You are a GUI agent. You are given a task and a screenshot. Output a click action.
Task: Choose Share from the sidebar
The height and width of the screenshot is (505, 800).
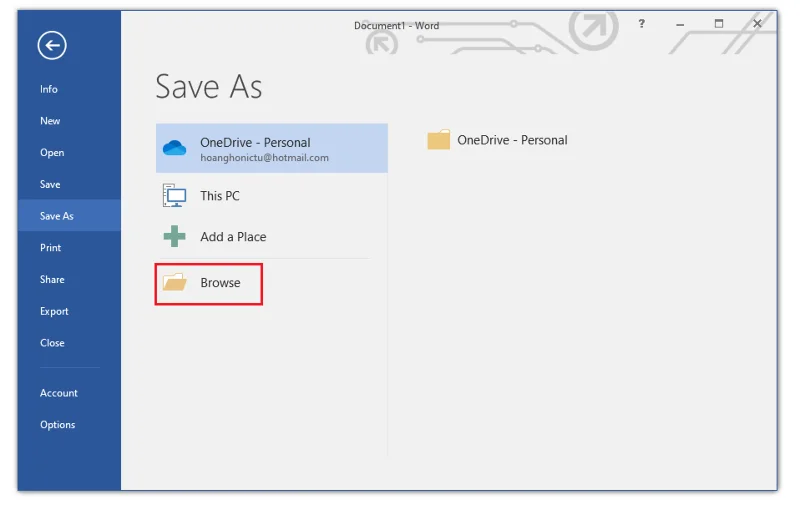(x=52, y=280)
